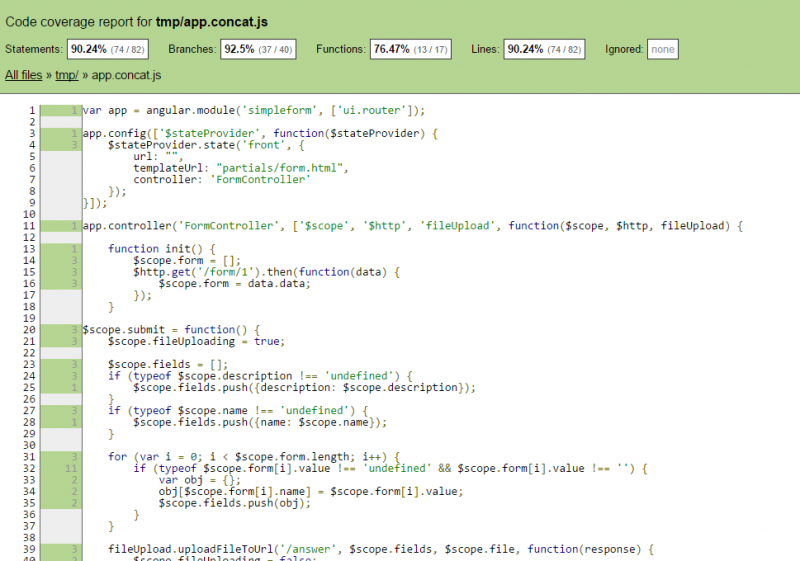800x561 pixels.
Task: Click the 'fileUpload.uploadFileToUrl' code line
Action: point(380,549)
